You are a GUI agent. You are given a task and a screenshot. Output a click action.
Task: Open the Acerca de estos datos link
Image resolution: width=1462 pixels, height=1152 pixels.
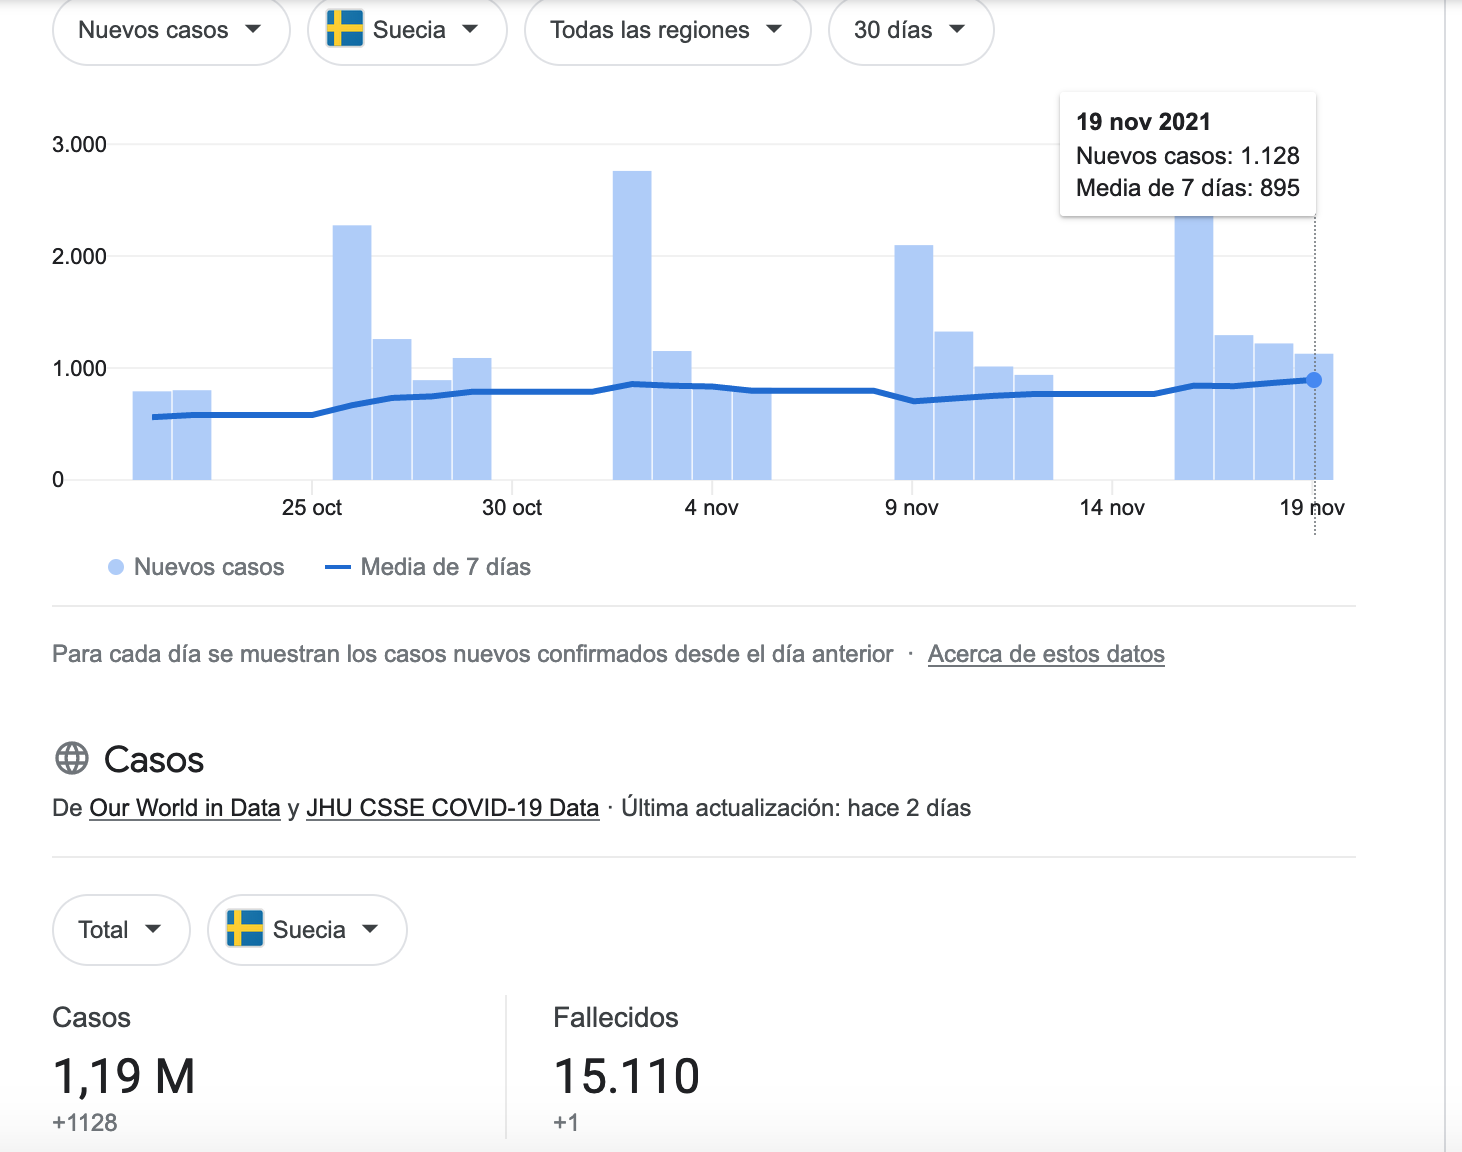pyautogui.click(x=1046, y=654)
